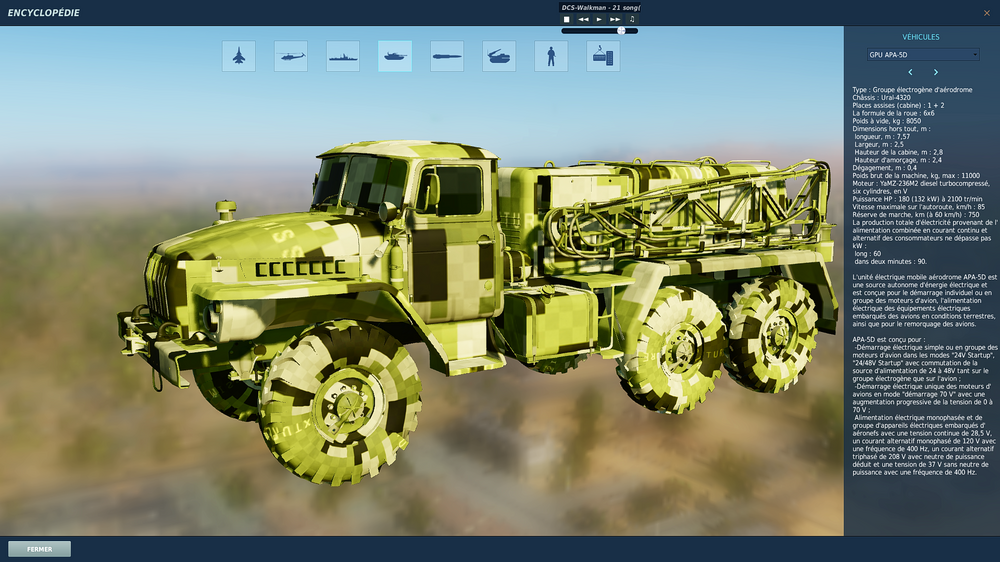Click the music note playlist icon
The width and height of the screenshot is (1000, 562).
coord(632,19)
